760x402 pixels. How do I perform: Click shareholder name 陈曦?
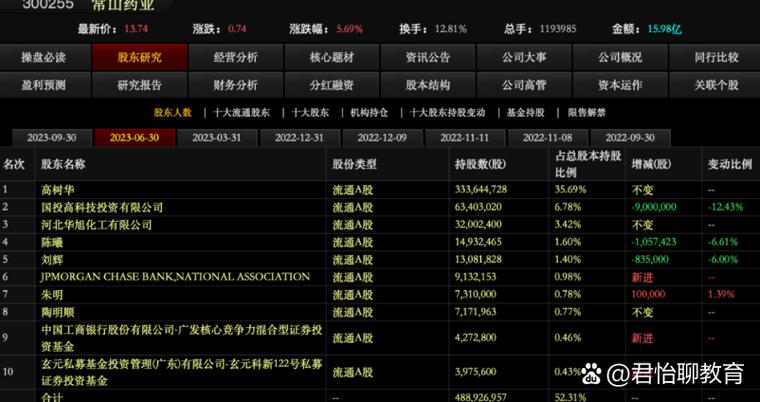[x=52, y=242]
